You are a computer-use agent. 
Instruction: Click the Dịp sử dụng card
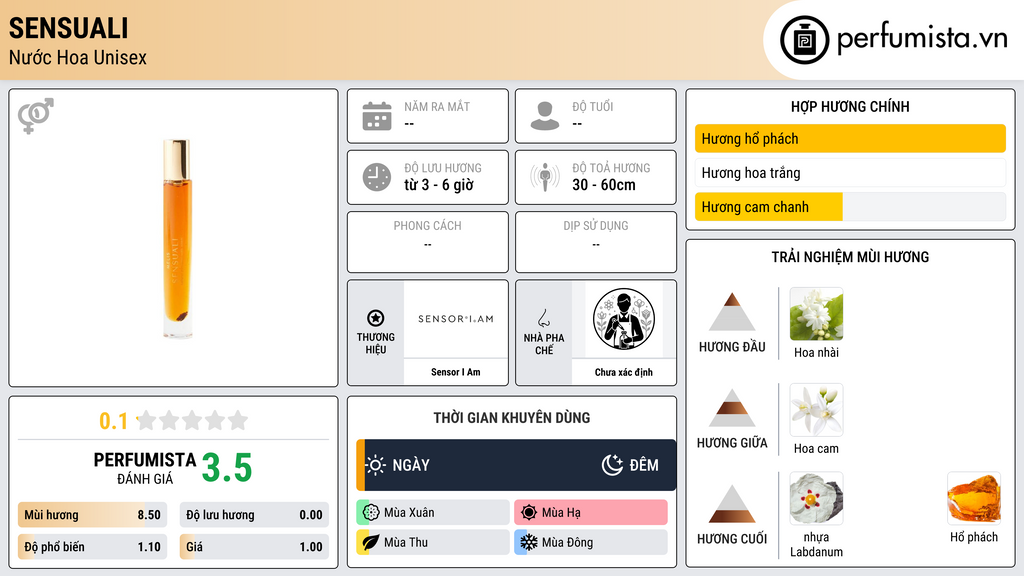[596, 242]
